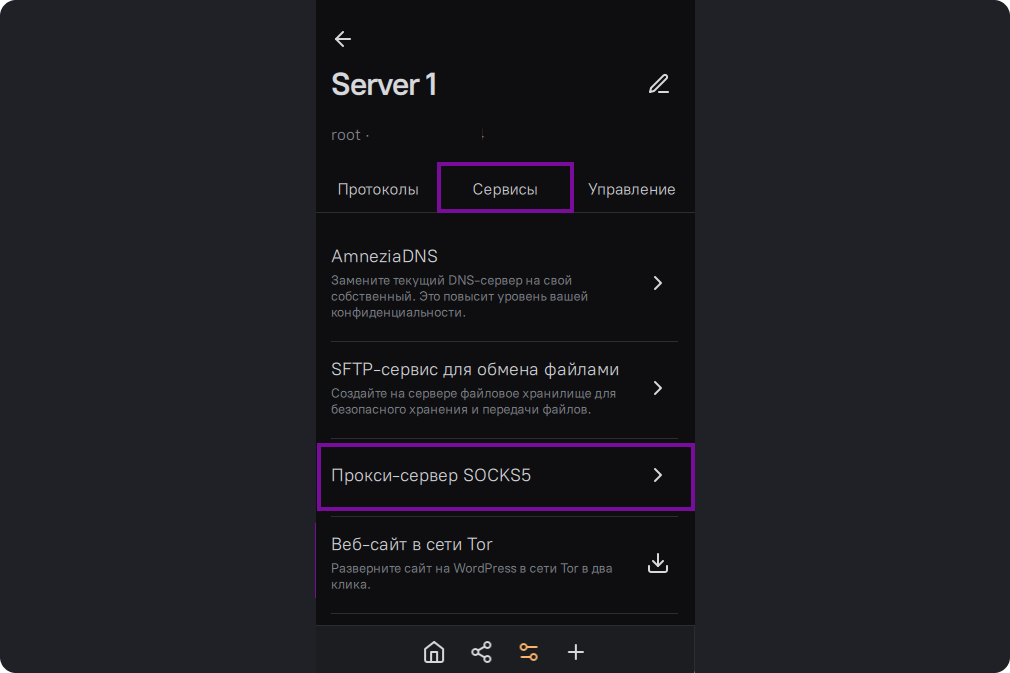Open SFTP service via its right chevron
1010x673 pixels.
[657, 388]
